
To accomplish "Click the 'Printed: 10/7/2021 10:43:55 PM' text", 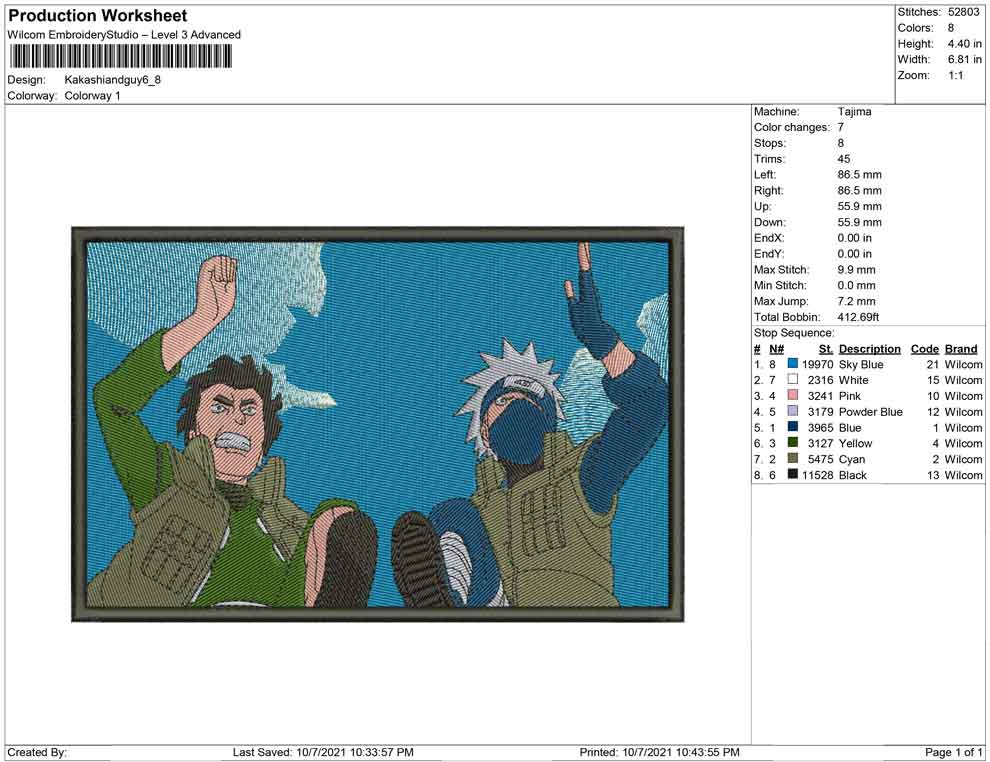I will tap(659, 752).
